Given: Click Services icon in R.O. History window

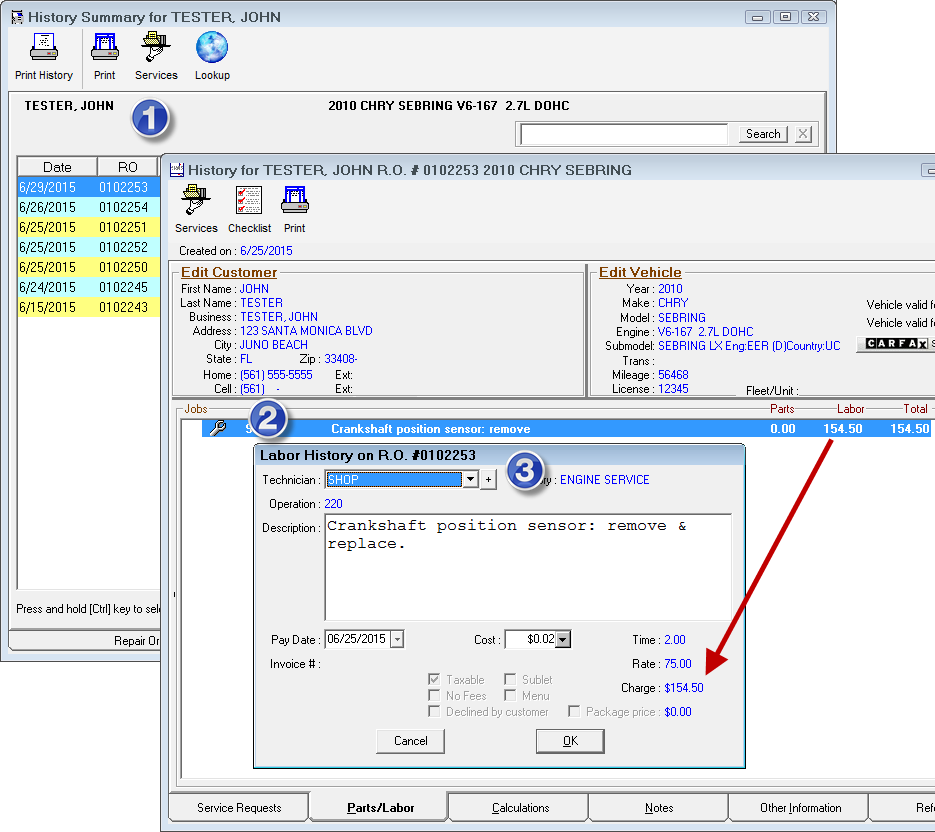Looking at the screenshot, I should pos(196,208).
